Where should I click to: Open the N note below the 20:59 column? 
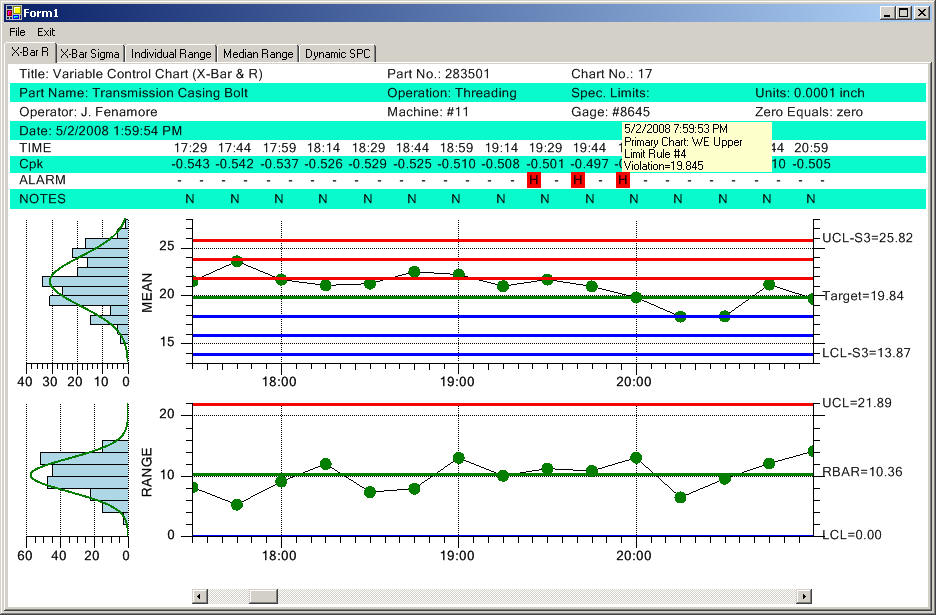[811, 199]
